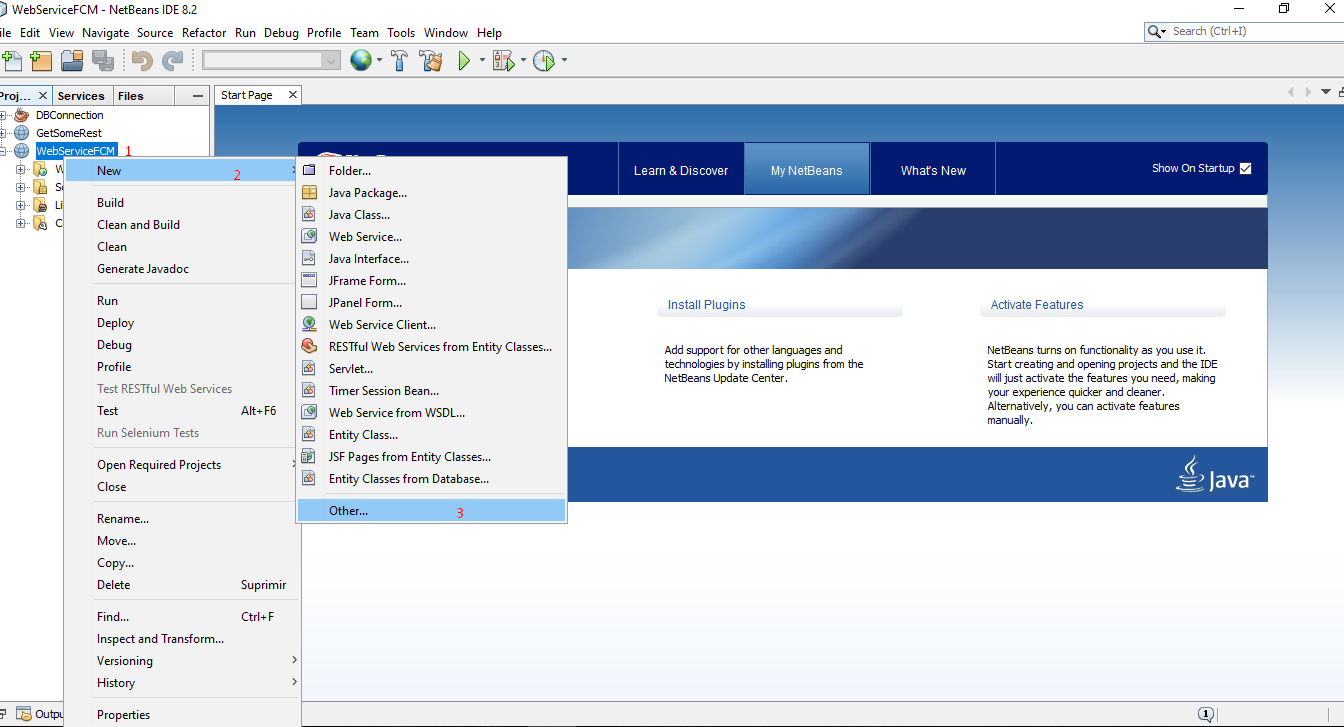1344x727 pixels.
Task: Click the Debug Project toolbar icon
Action: [x=502, y=61]
